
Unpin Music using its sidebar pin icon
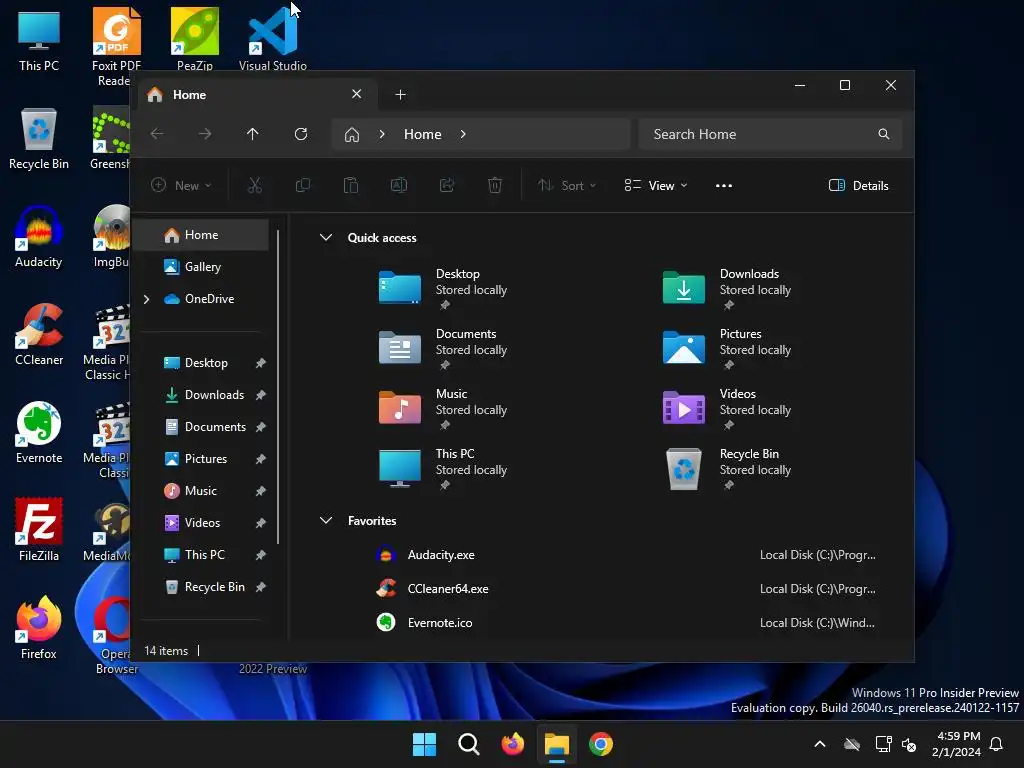(x=261, y=491)
